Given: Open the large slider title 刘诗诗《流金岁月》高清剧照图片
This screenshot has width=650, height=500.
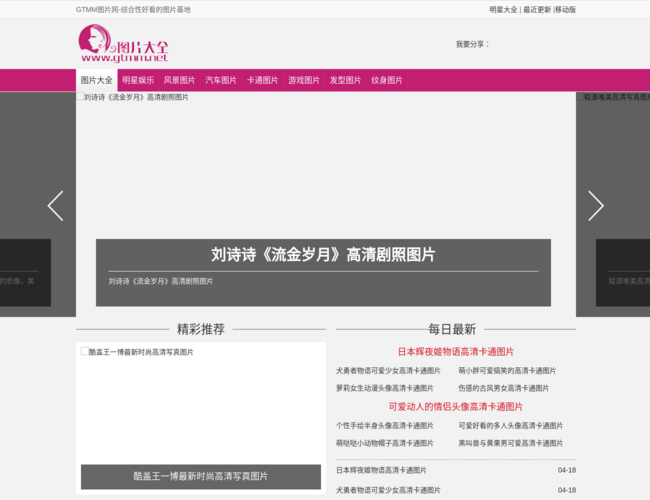Looking at the screenshot, I should coord(323,254).
